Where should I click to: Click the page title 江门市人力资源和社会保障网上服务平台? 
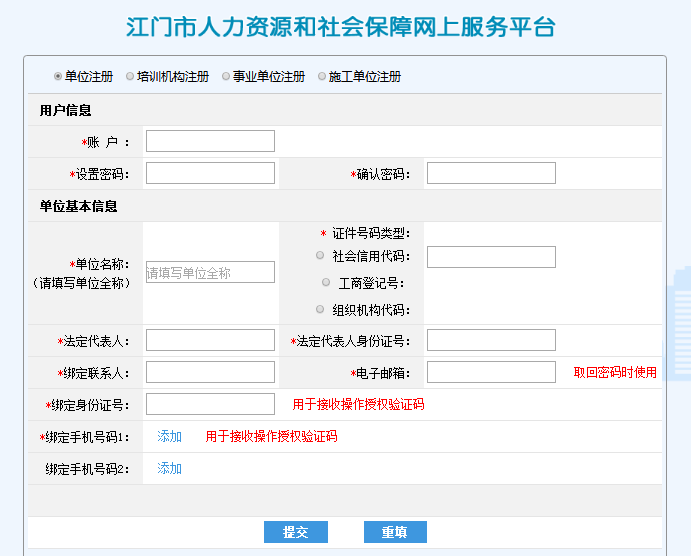click(341, 27)
